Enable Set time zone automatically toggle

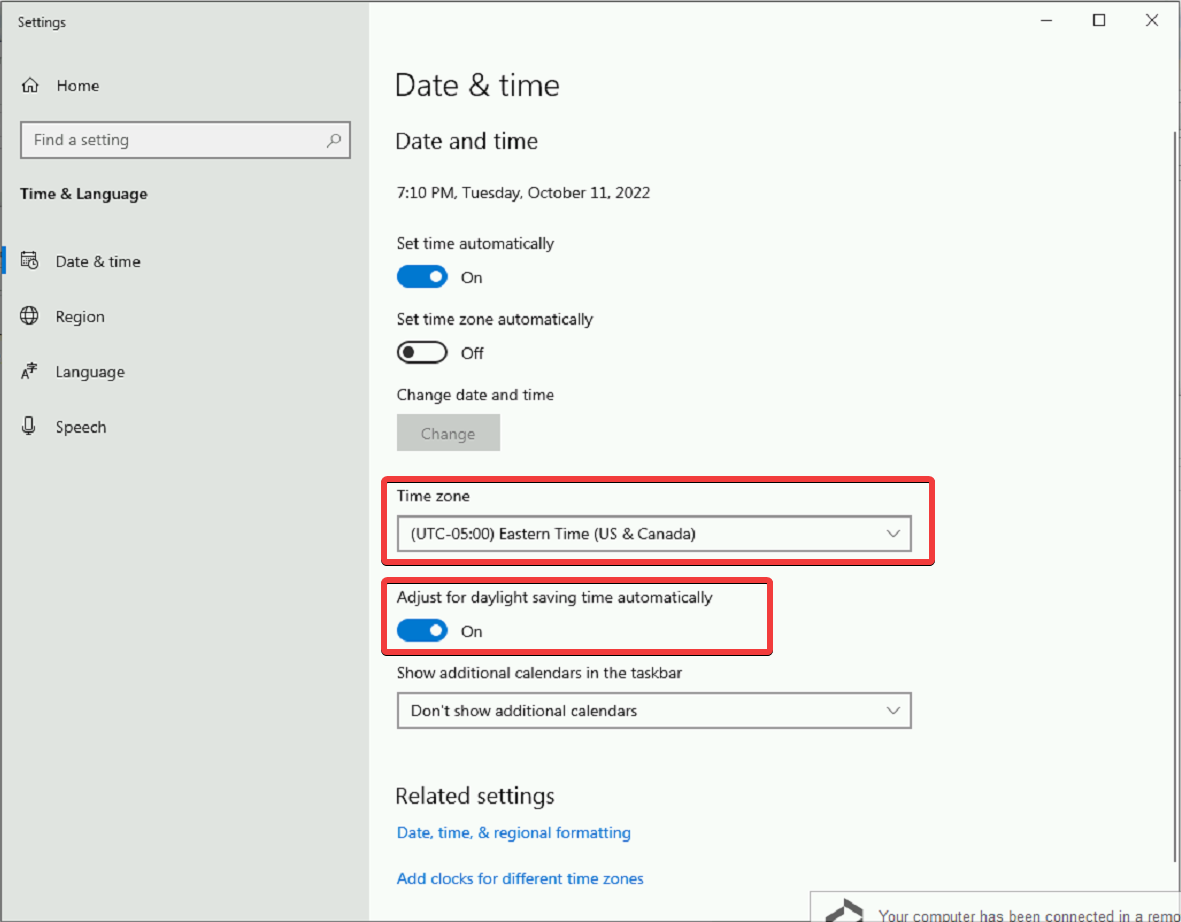click(422, 353)
